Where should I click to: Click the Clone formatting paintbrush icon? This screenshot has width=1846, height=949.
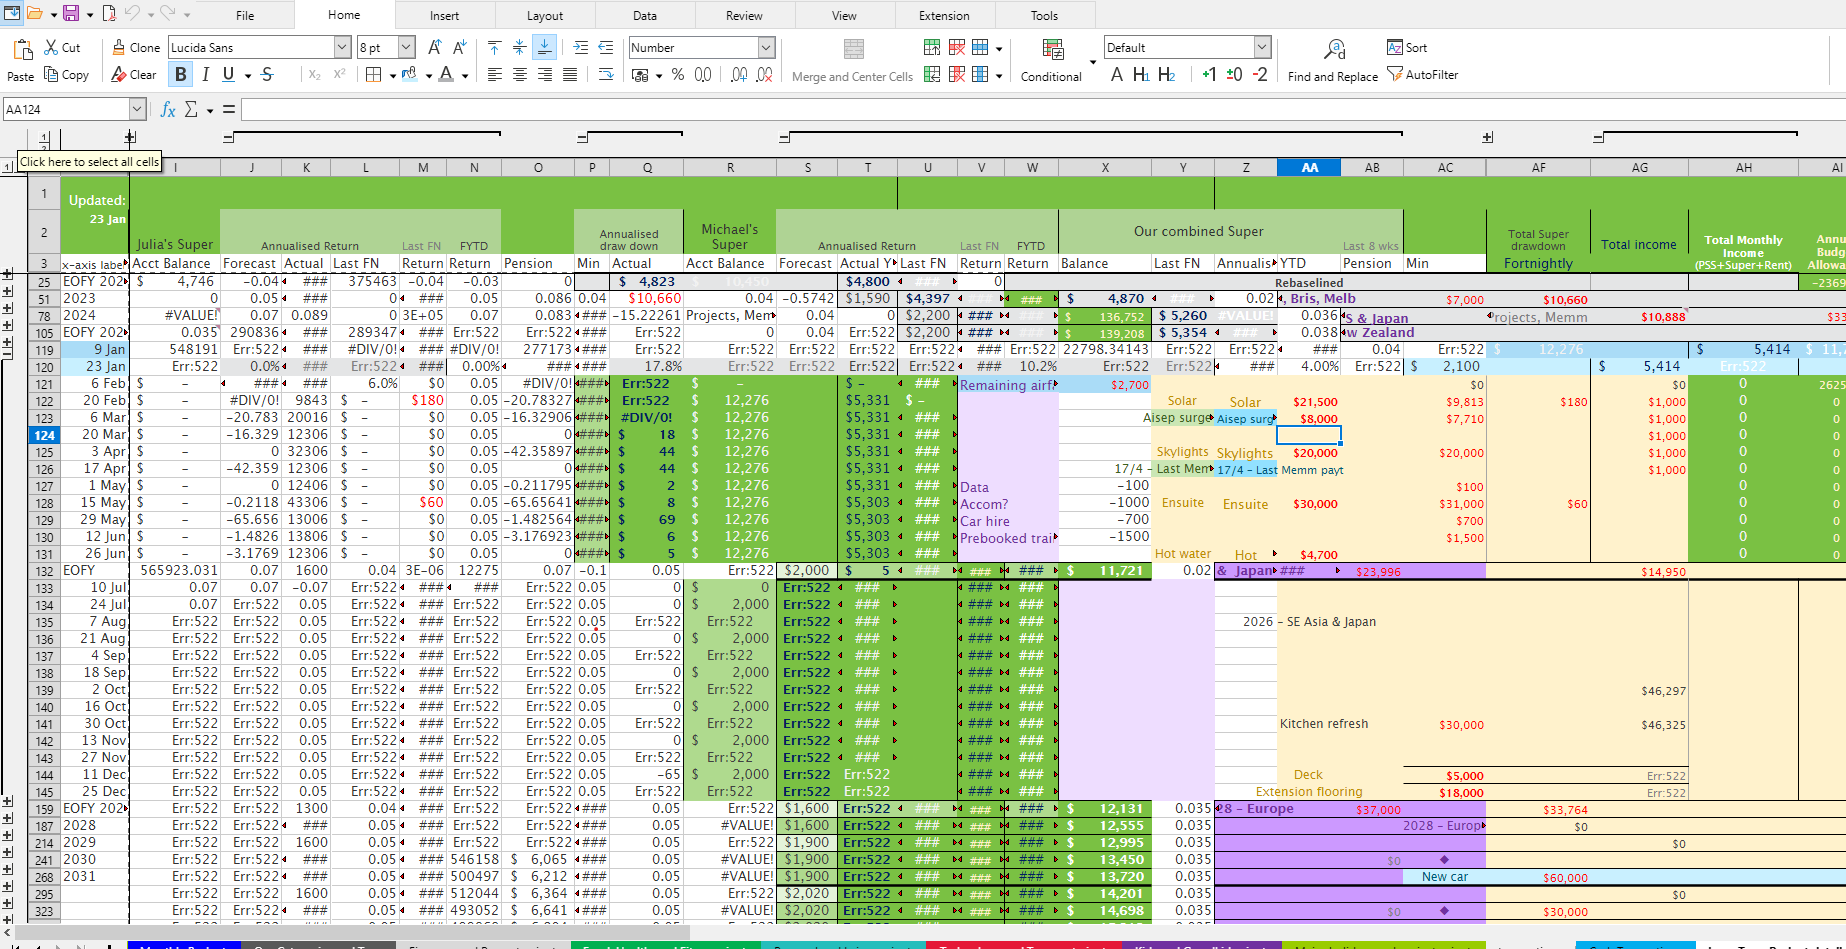(119, 47)
